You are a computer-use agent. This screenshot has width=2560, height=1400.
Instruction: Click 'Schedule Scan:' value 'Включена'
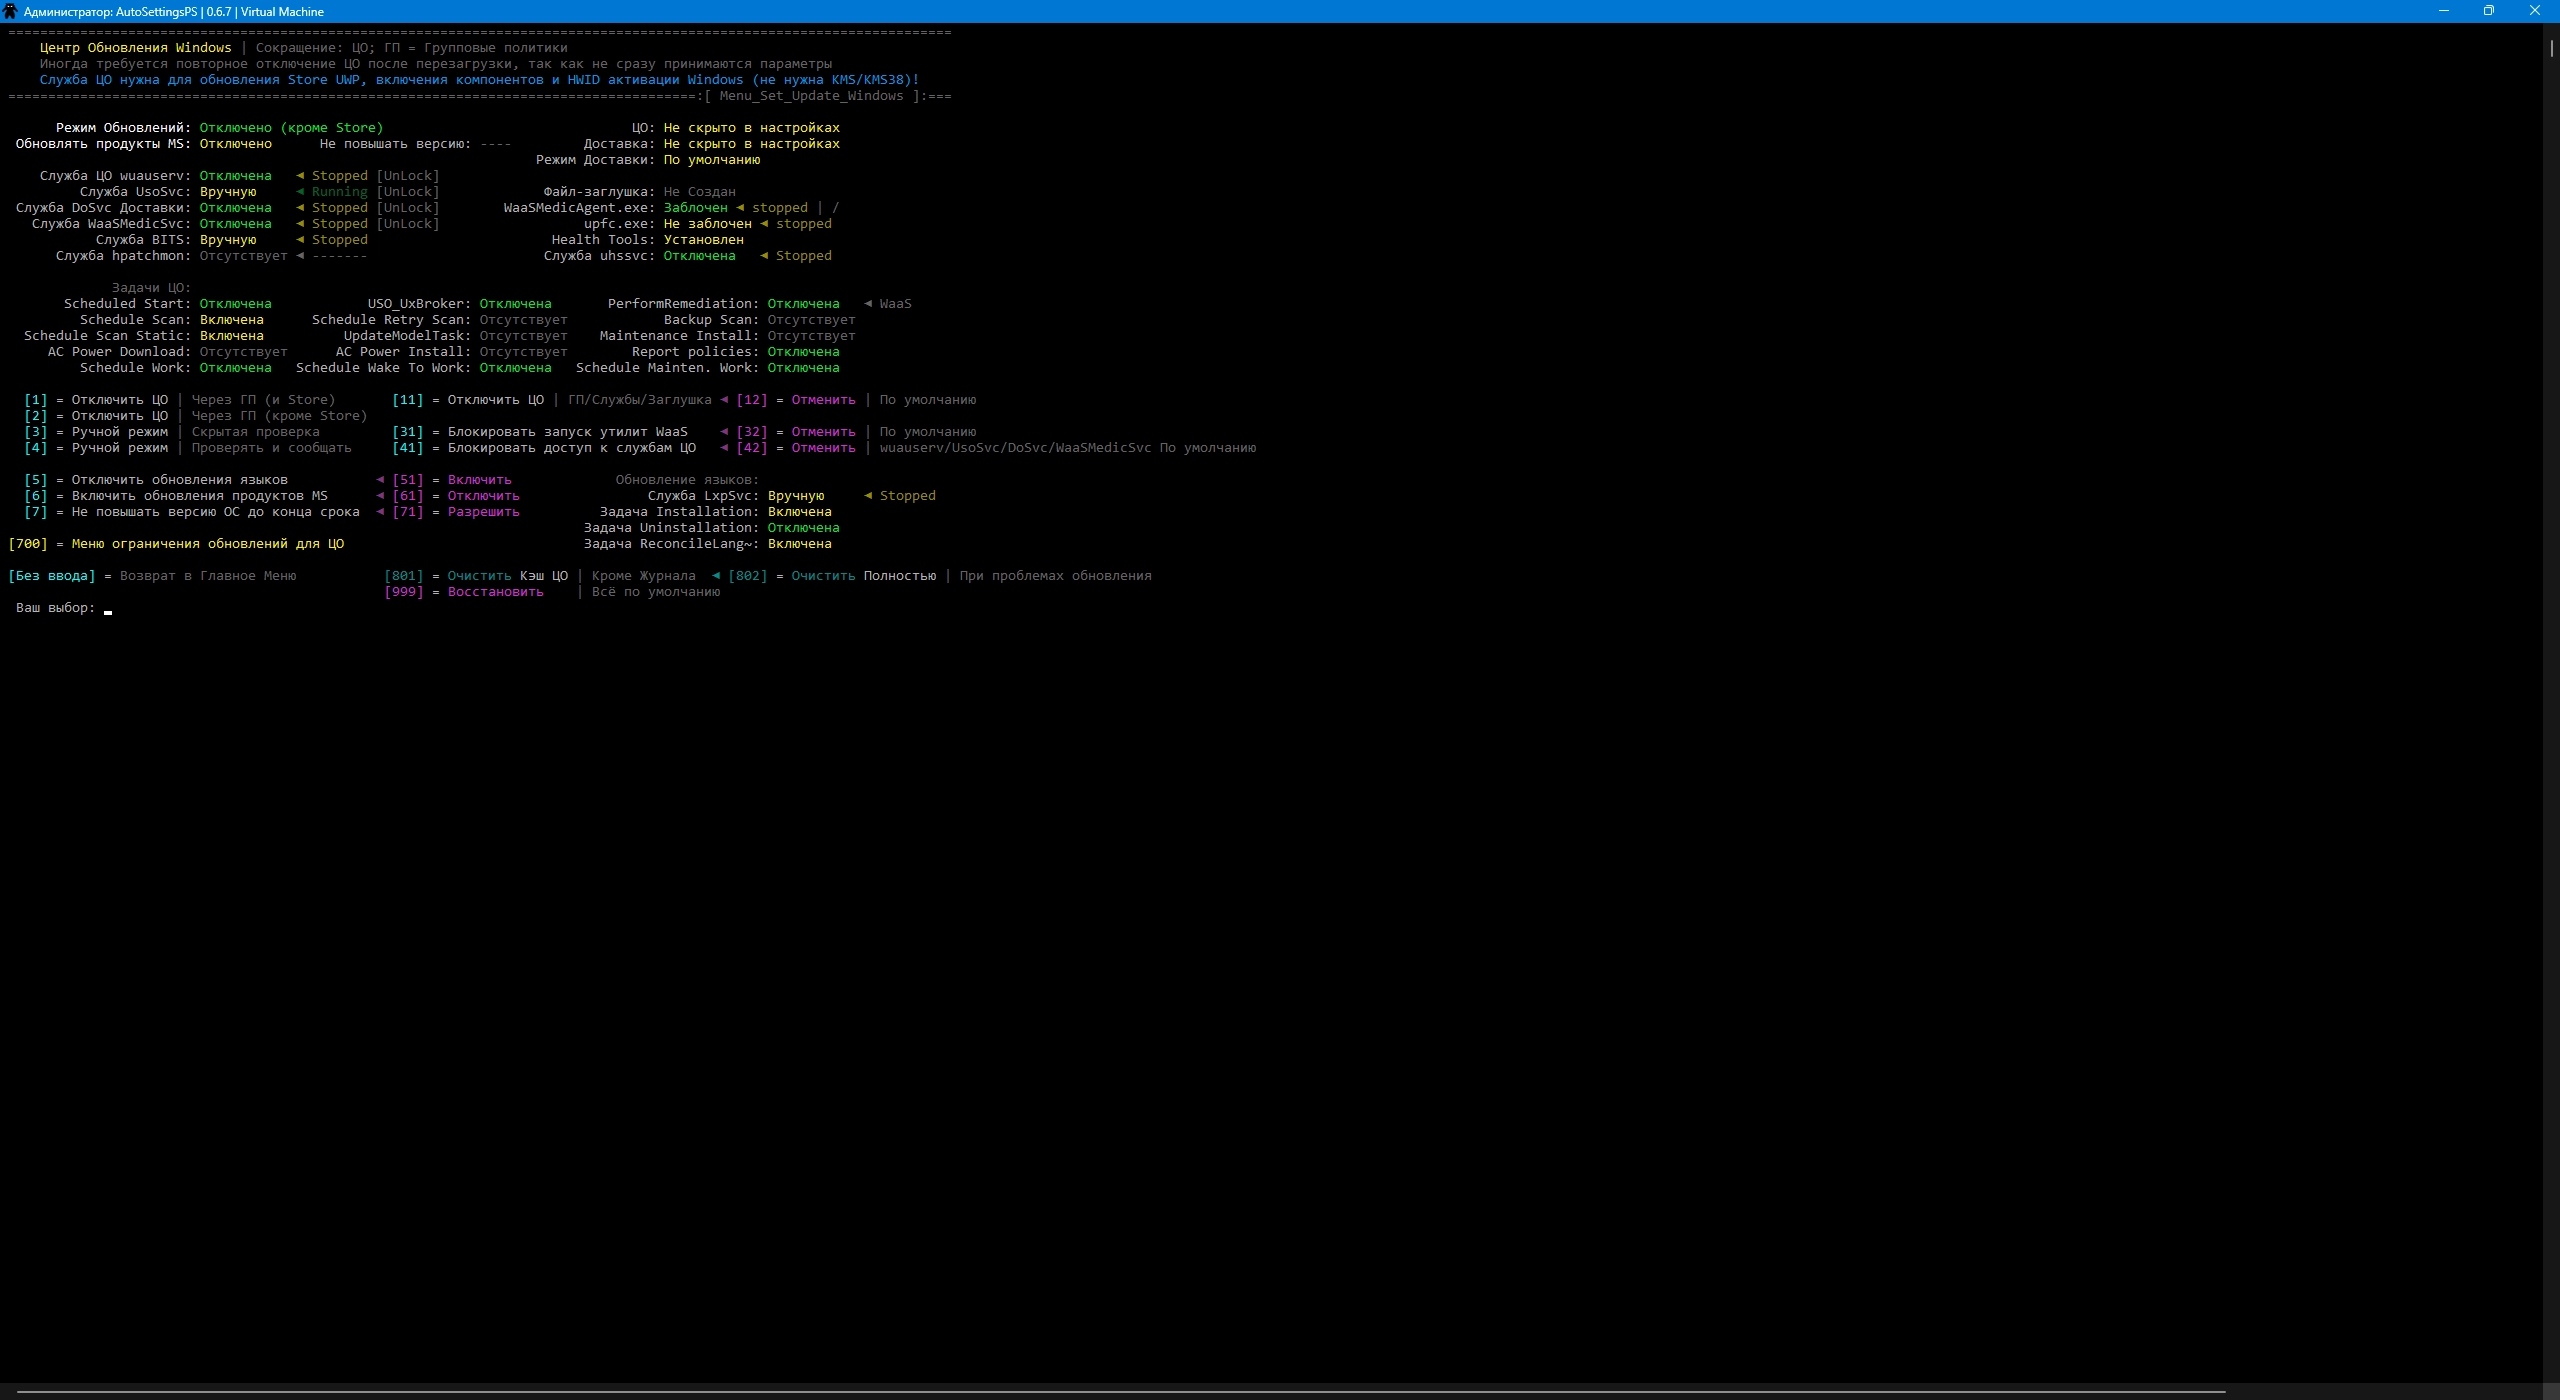pyautogui.click(x=232, y=320)
